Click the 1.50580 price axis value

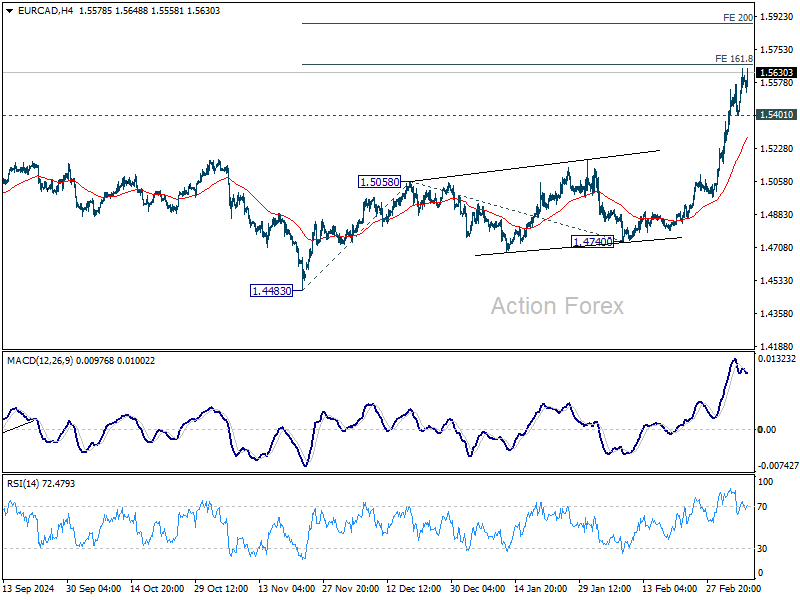(777, 182)
